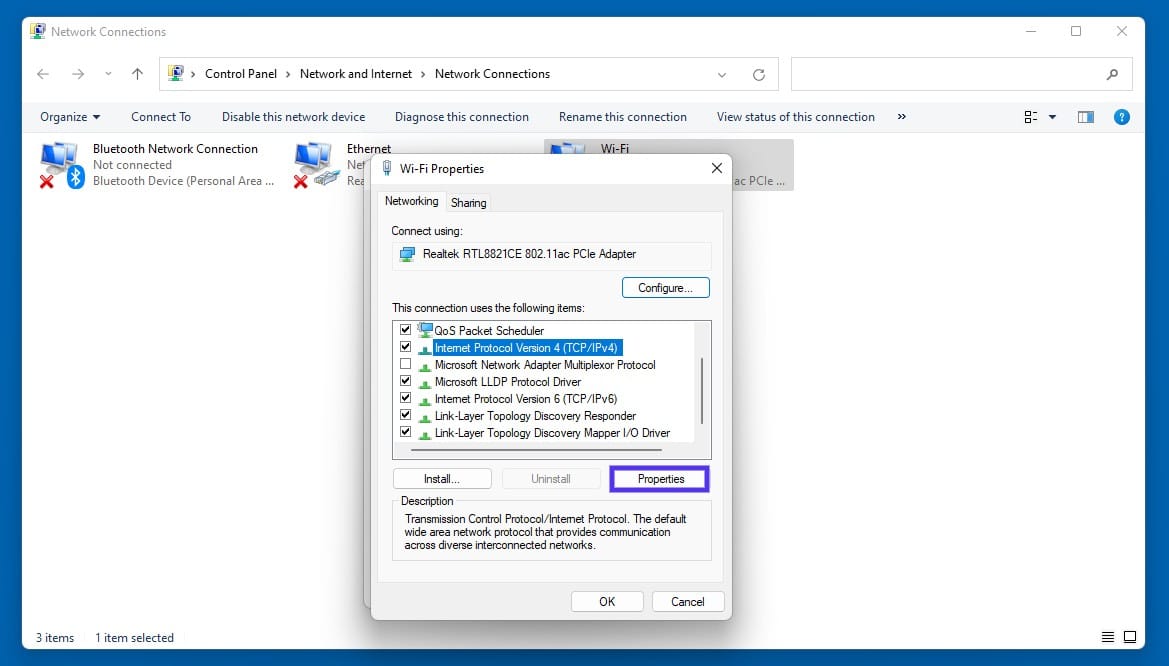This screenshot has width=1169, height=666.
Task: Open the Organize dropdown menu
Action: click(70, 117)
